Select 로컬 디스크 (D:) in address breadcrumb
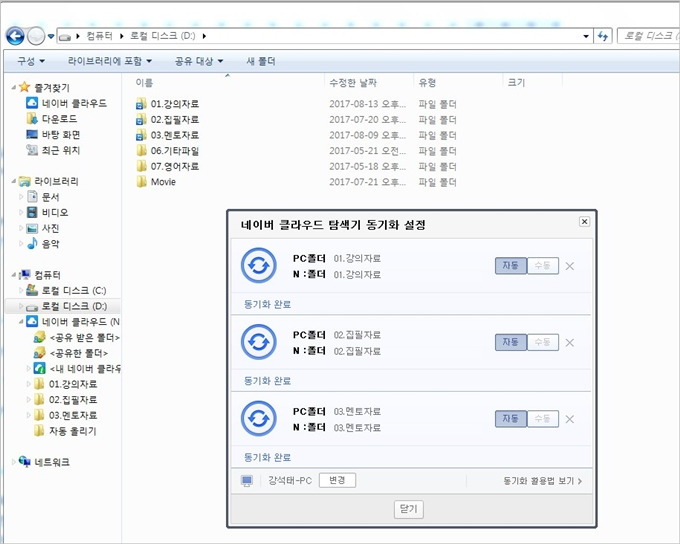 tap(163, 36)
